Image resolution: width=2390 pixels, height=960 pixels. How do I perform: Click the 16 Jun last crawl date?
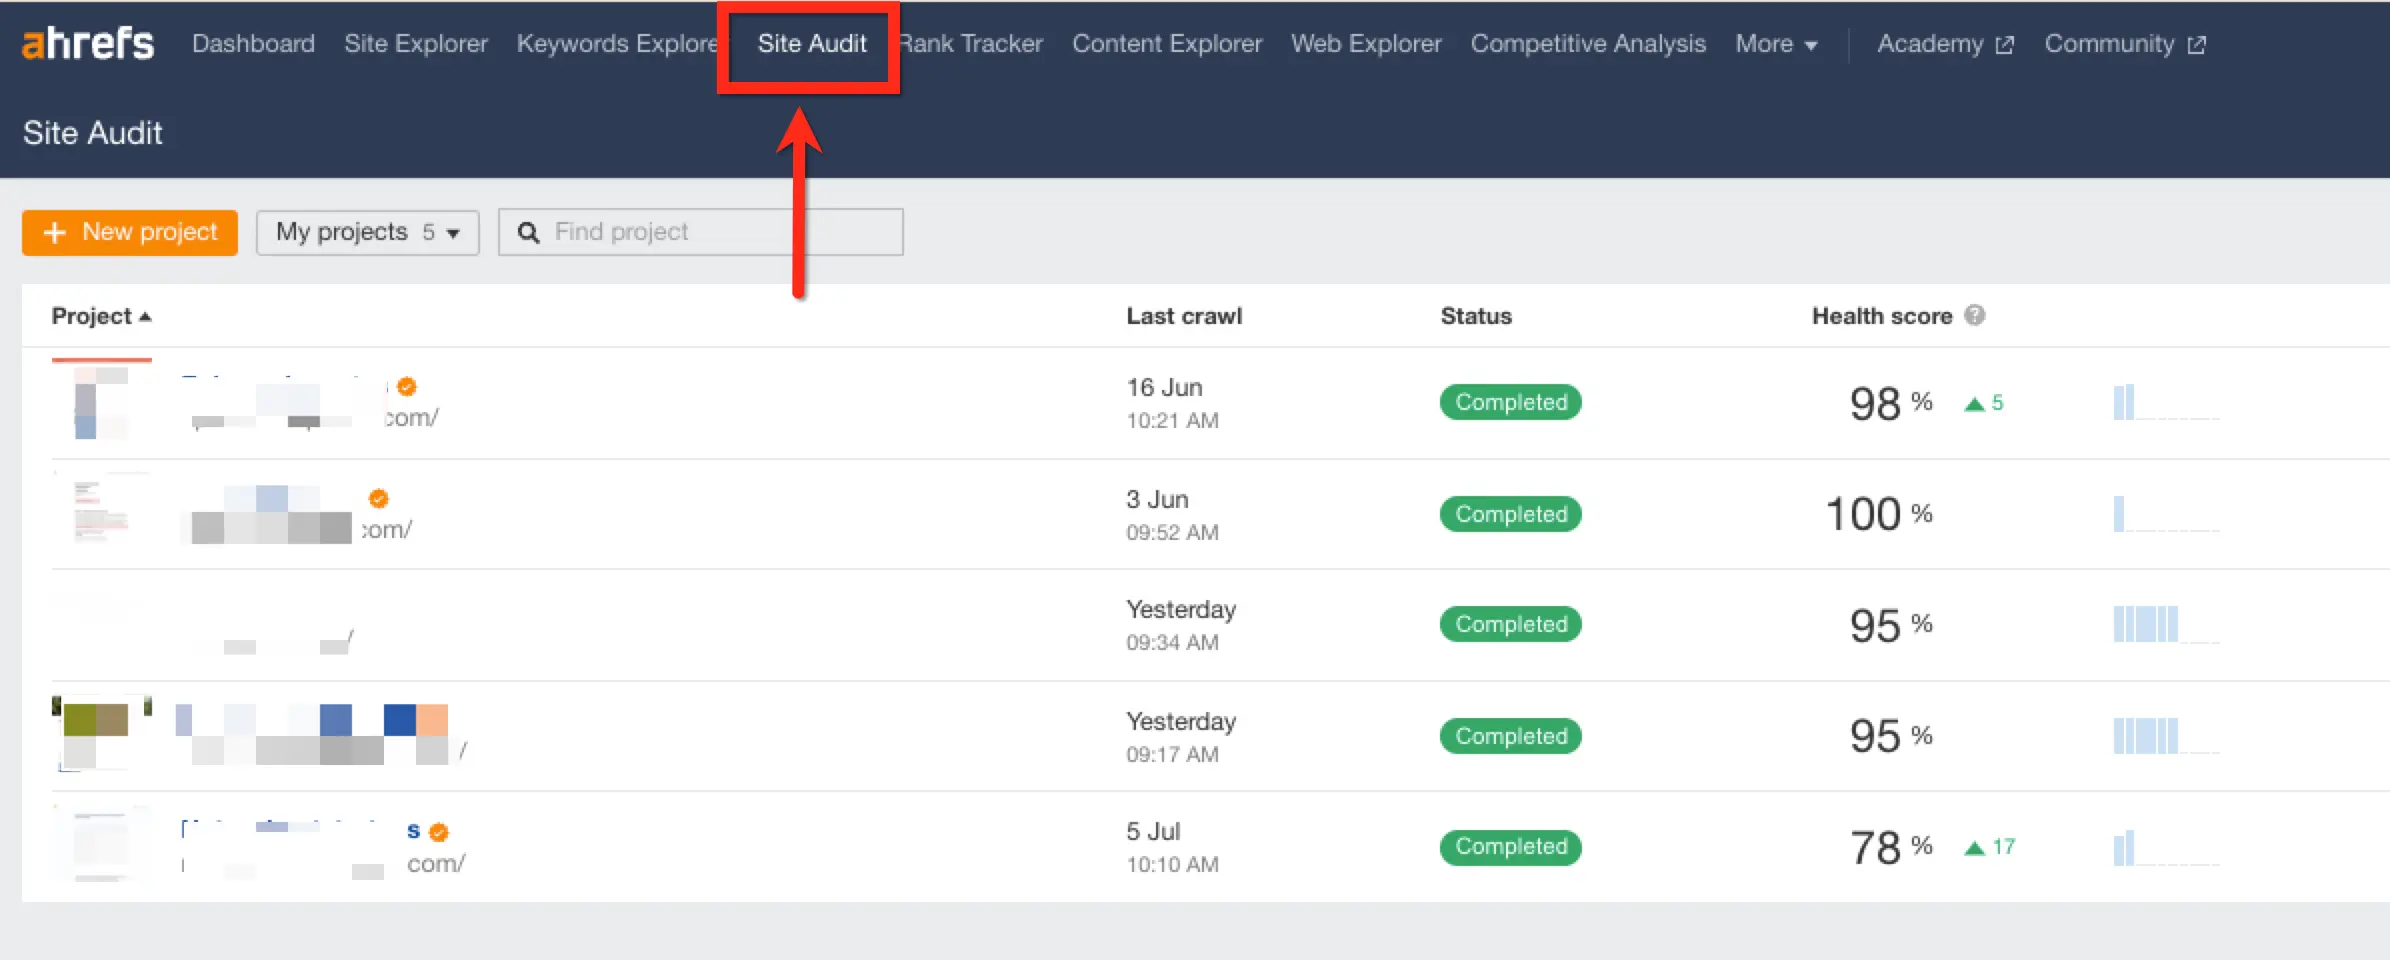[x=1164, y=387]
